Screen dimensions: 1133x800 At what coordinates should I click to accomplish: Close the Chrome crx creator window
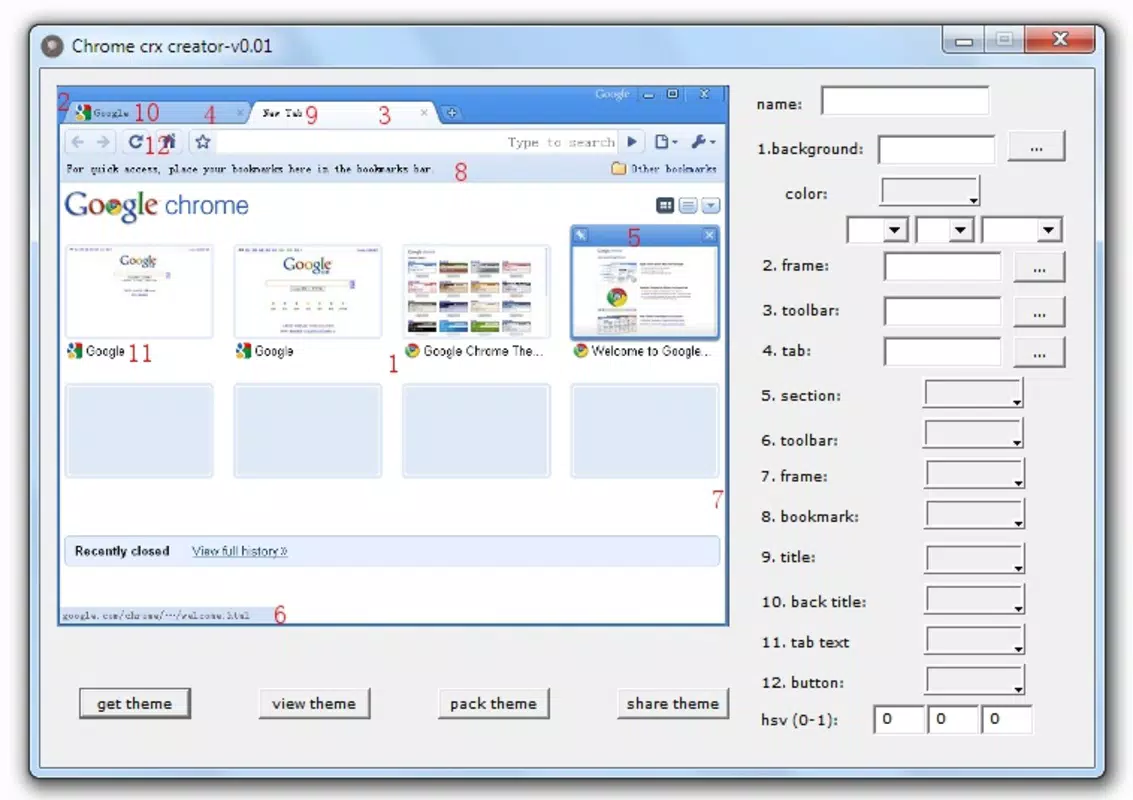click(x=1059, y=40)
